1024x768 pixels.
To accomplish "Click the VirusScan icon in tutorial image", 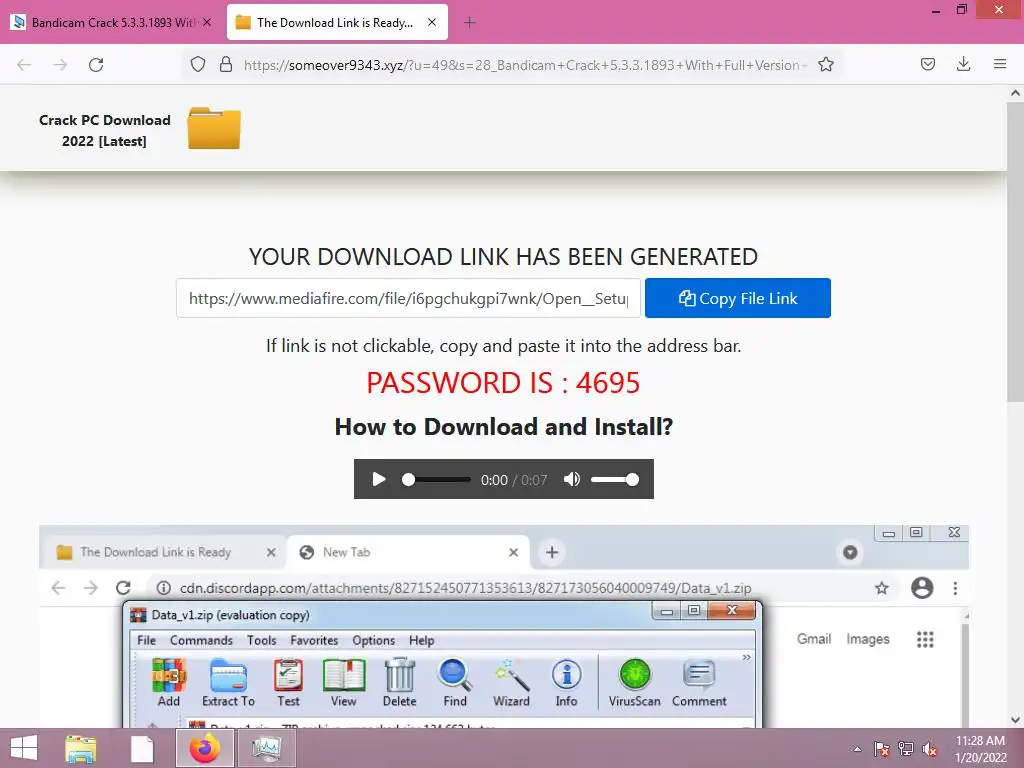I will pos(634,683).
